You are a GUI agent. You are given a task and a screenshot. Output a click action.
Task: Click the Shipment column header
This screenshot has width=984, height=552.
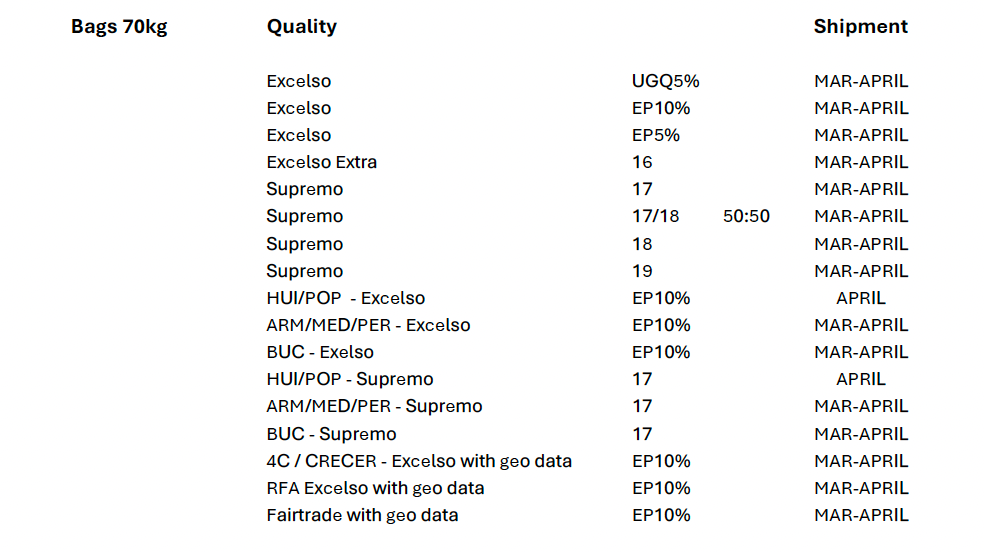coord(860,27)
